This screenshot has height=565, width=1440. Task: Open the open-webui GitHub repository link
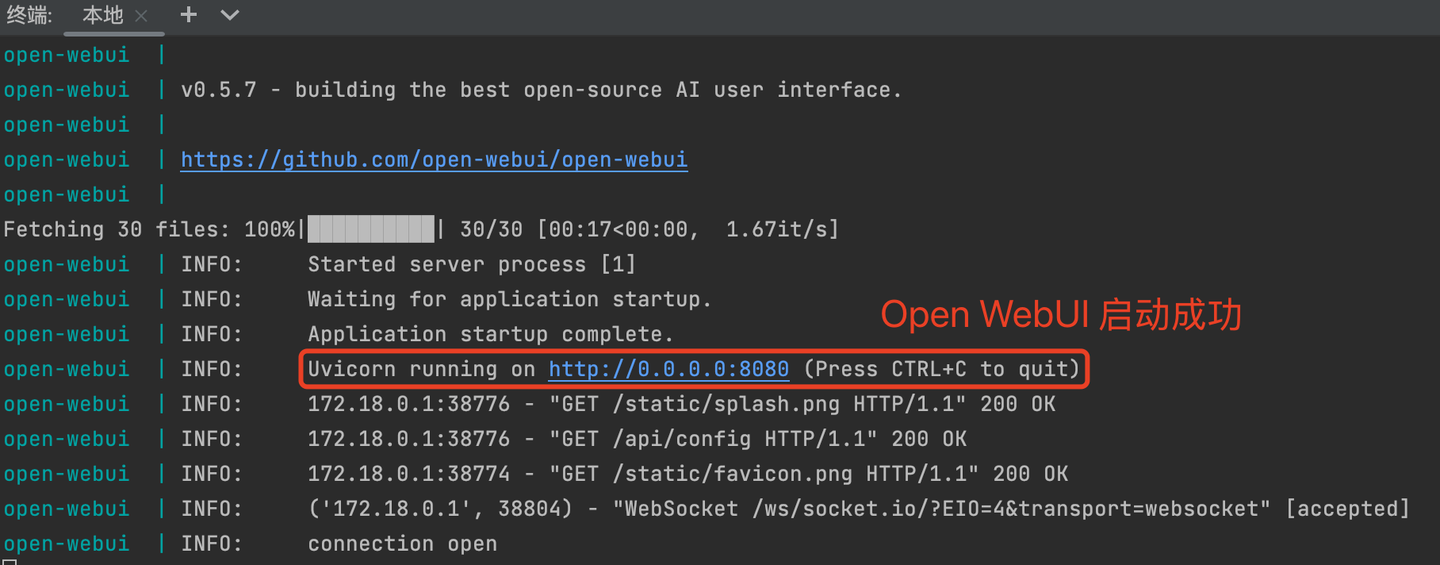[x=434, y=160]
